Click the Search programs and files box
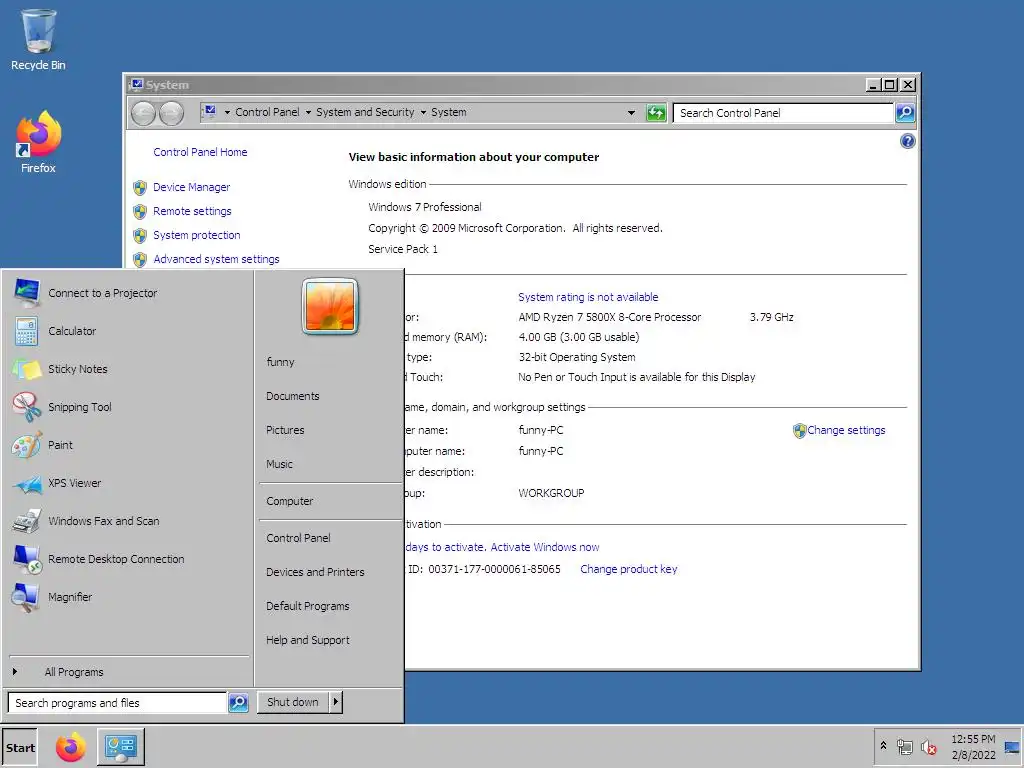Image resolution: width=1024 pixels, height=768 pixels. (x=118, y=703)
